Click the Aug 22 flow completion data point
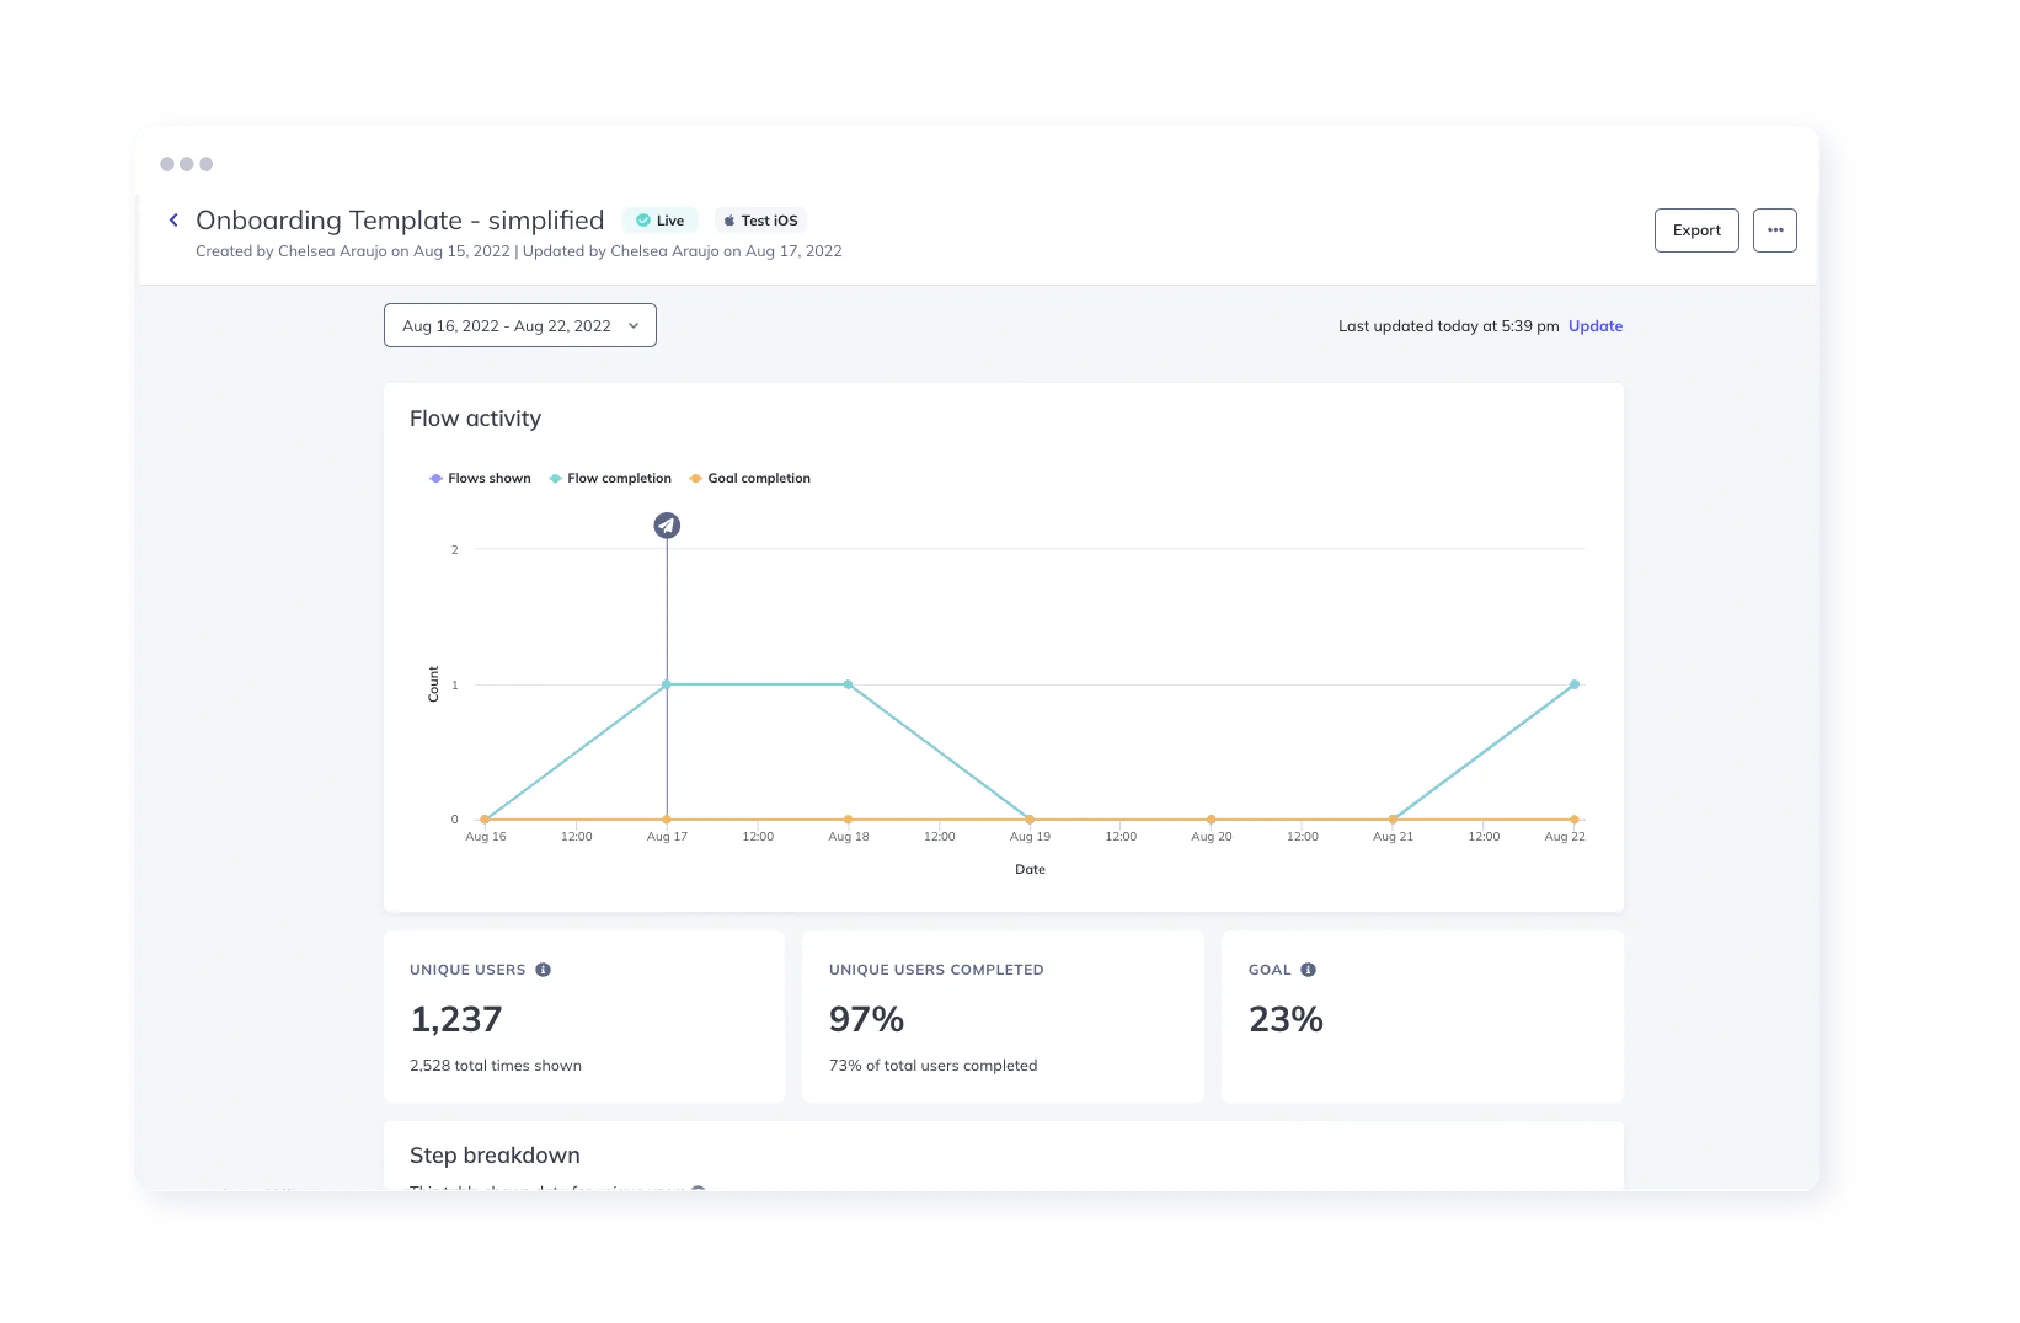The image size is (2020, 1323). (x=1574, y=685)
